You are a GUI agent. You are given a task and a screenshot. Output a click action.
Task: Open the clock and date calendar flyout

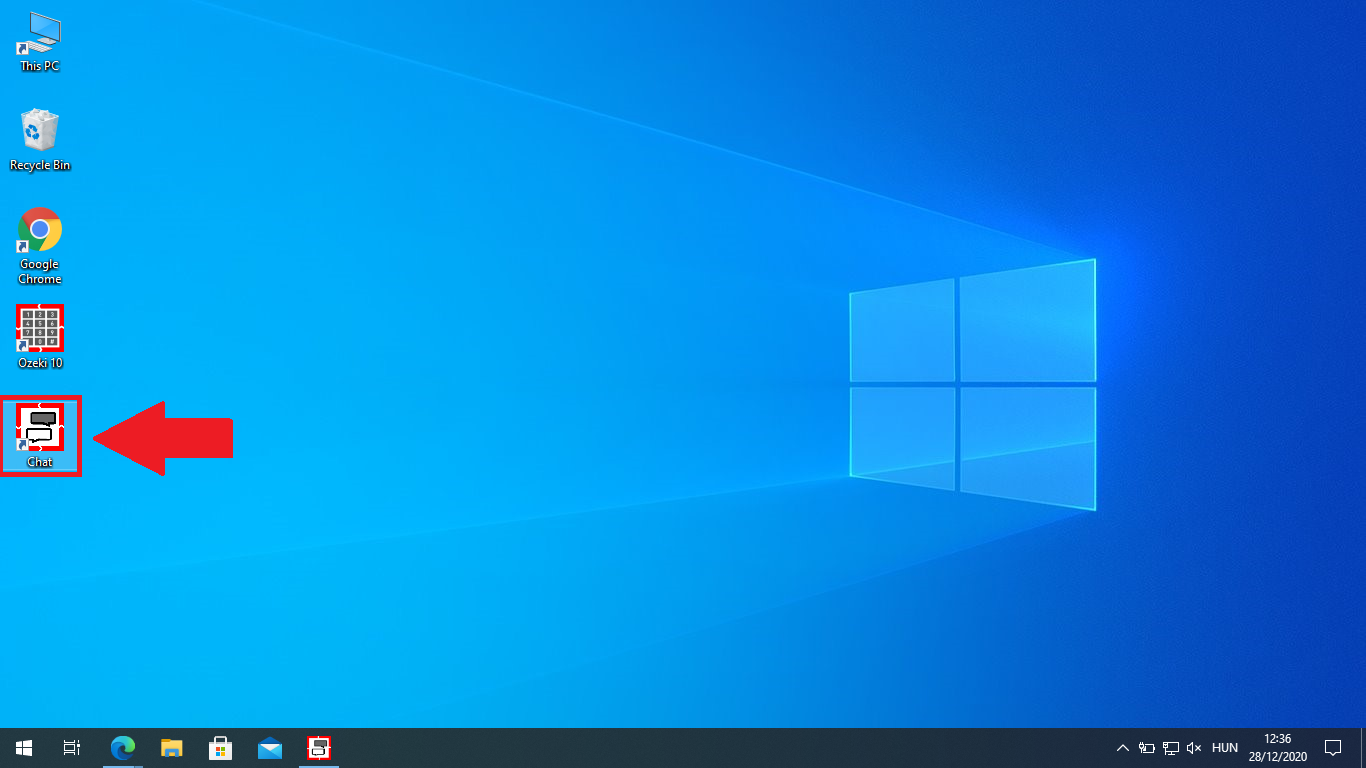coord(1277,747)
